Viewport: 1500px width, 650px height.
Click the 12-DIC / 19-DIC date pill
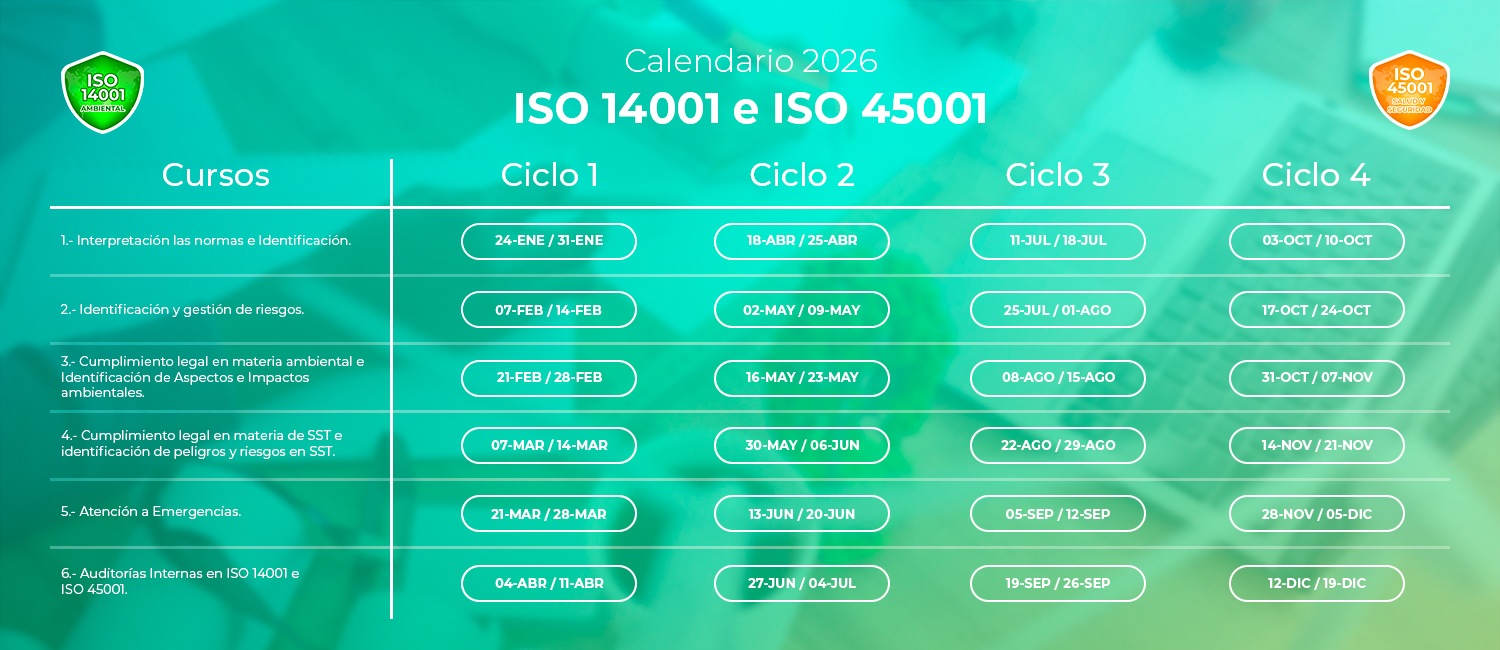[x=1316, y=583]
